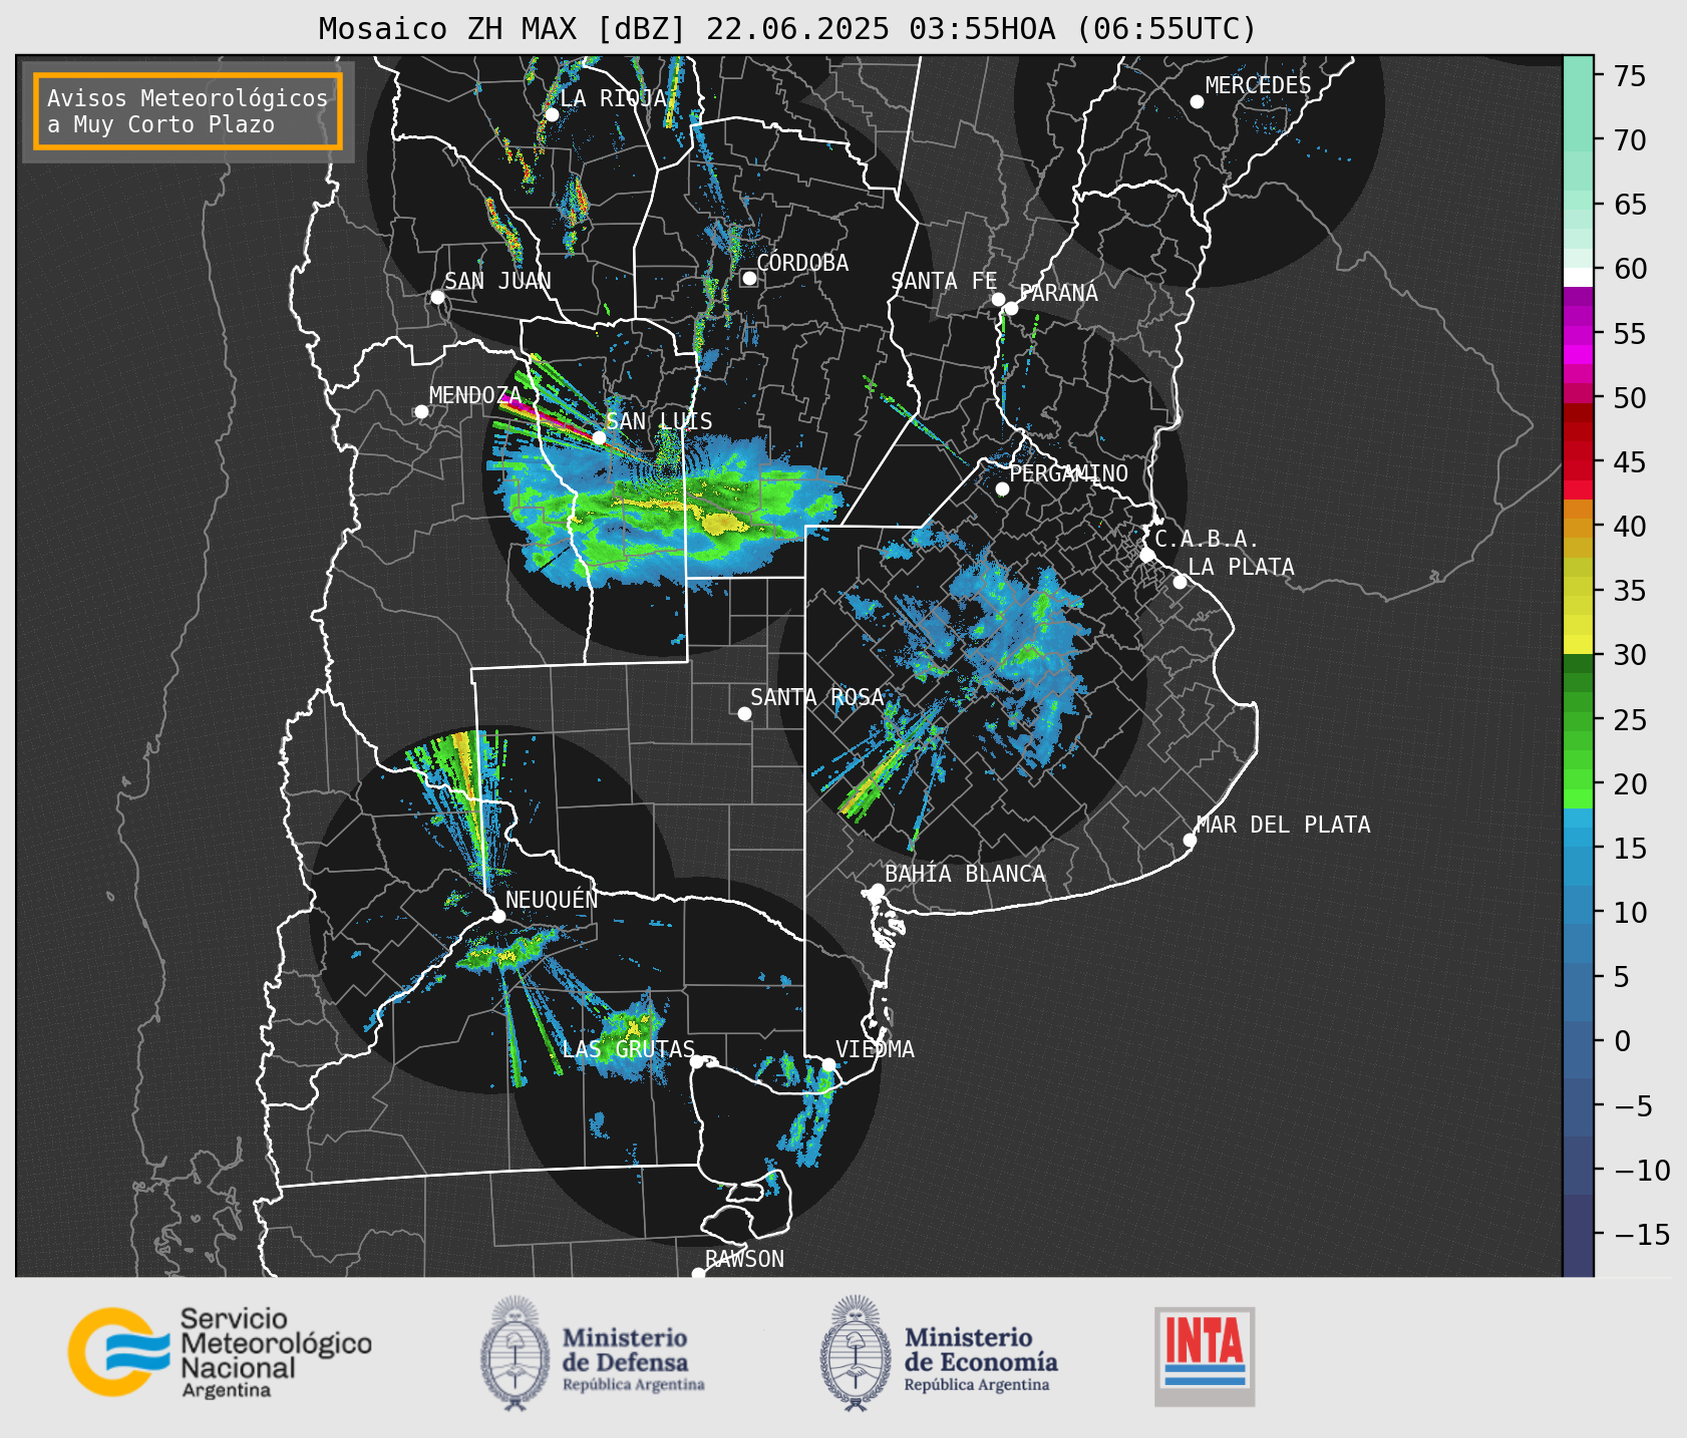Click the 20 value on the dBZ scale
The height and width of the screenshot is (1438, 1687).
[x=1632, y=784]
